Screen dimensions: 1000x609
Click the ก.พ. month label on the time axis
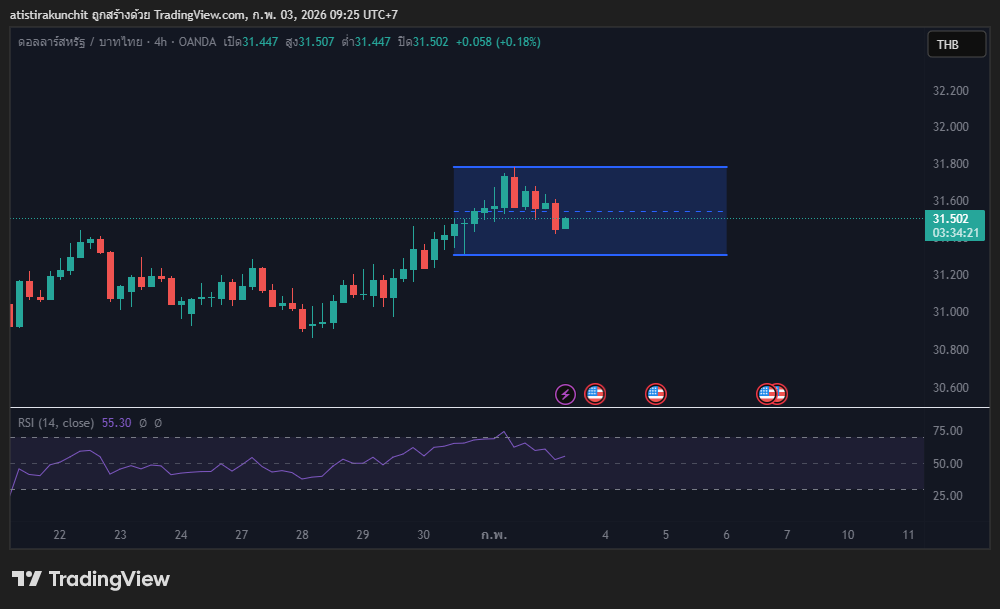tap(494, 535)
